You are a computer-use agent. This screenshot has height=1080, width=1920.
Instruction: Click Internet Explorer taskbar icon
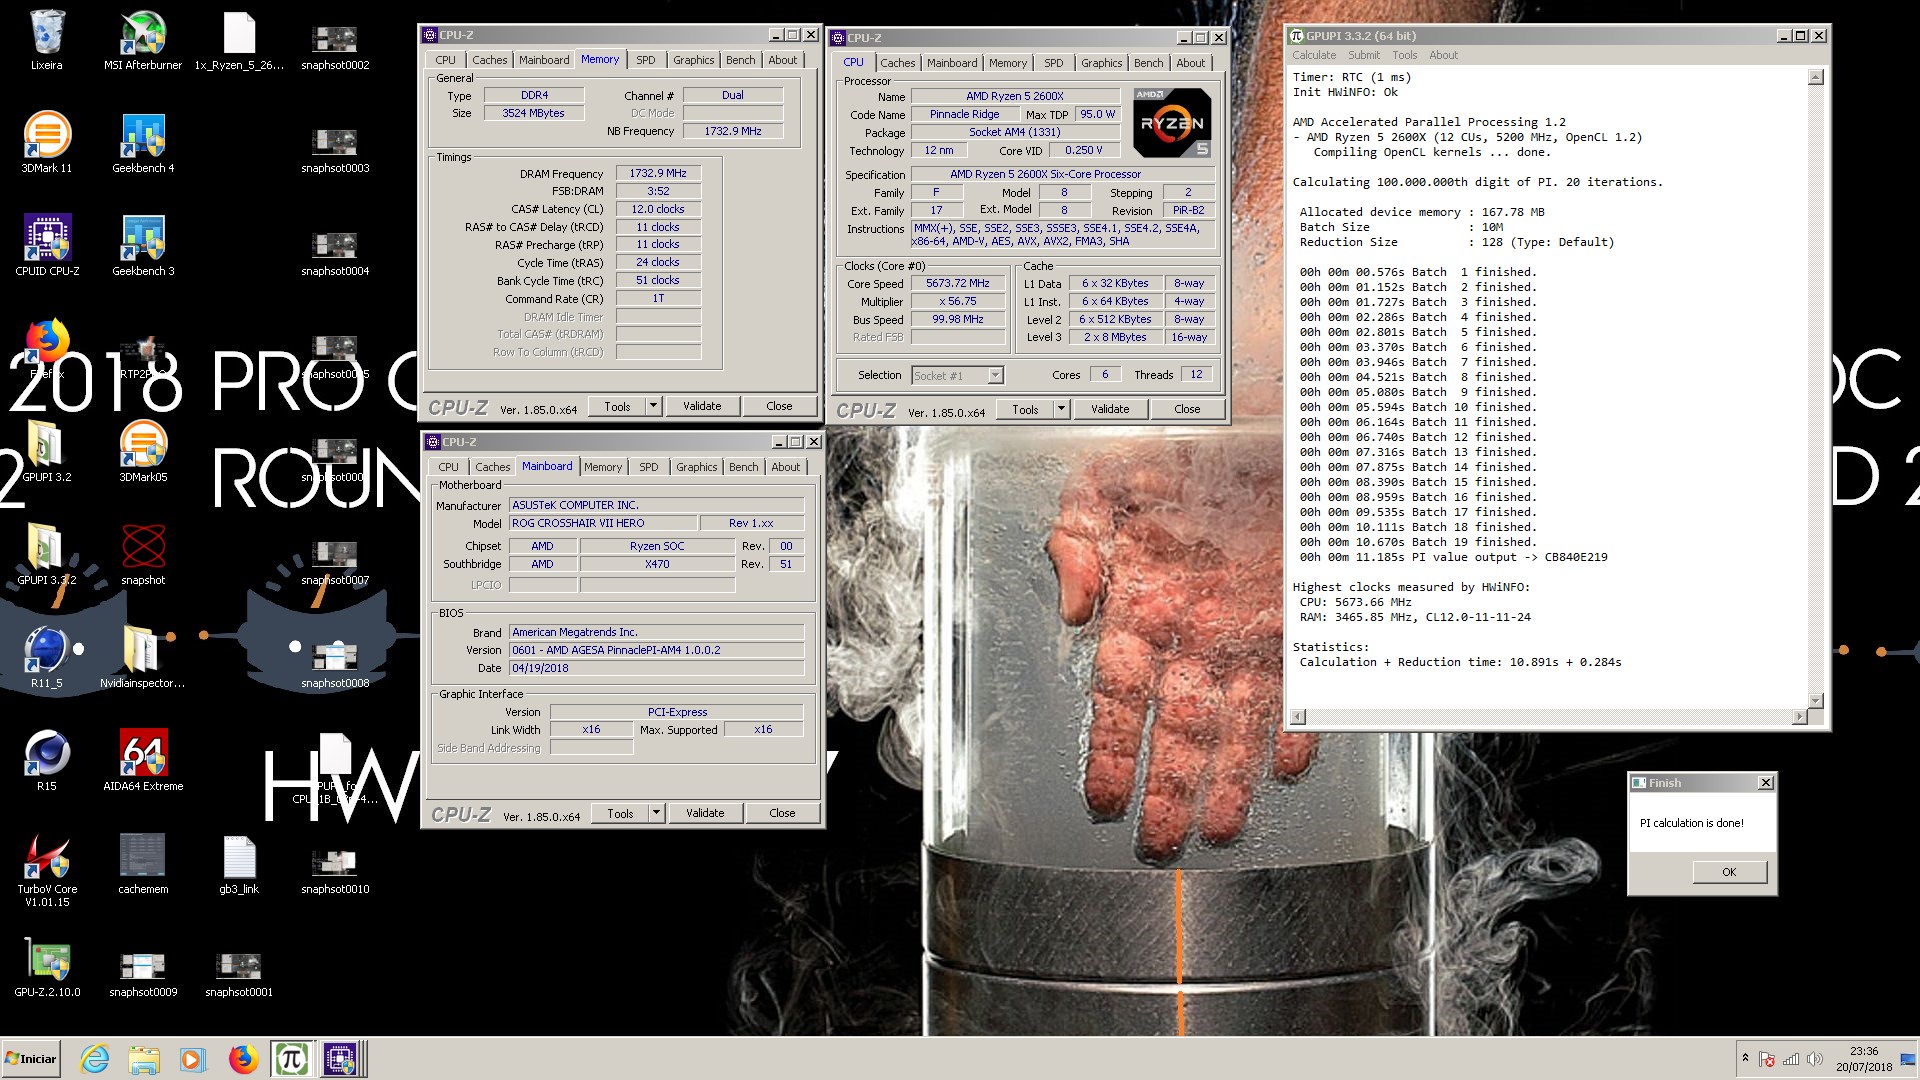click(95, 1059)
